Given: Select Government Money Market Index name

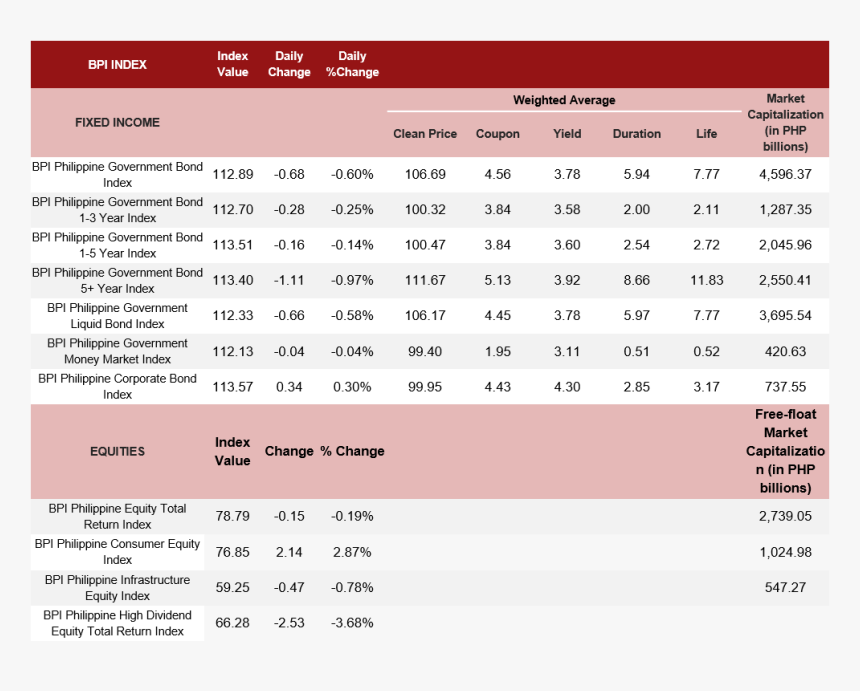Looking at the screenshot, I should 117,351.
